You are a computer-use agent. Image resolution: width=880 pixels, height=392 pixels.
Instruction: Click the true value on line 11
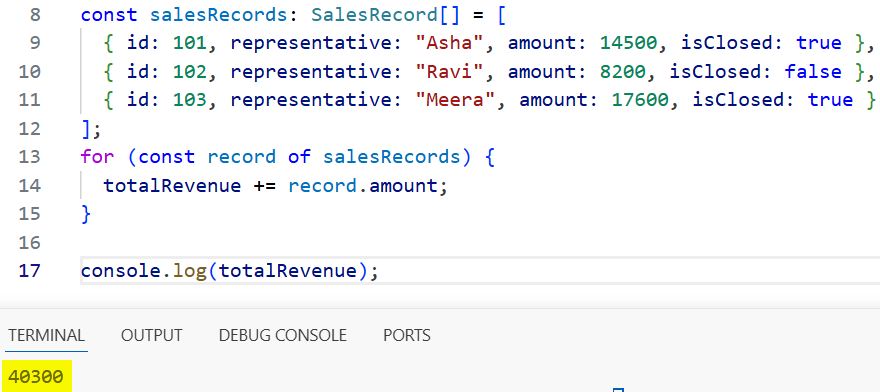click(x=831, y=100)
